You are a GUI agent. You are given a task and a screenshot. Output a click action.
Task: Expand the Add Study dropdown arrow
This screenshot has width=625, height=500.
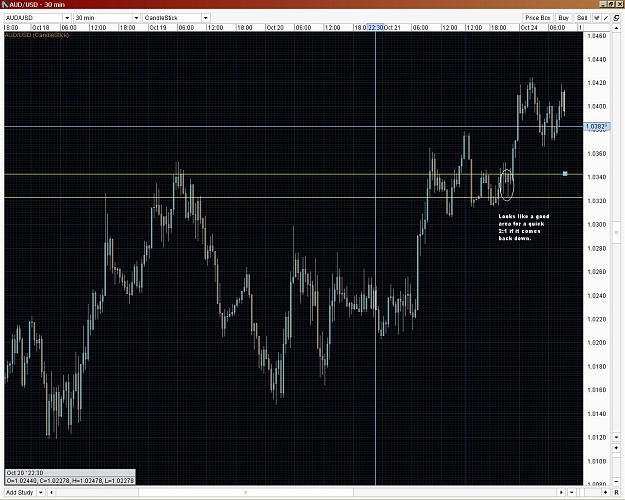coord(41,492)
